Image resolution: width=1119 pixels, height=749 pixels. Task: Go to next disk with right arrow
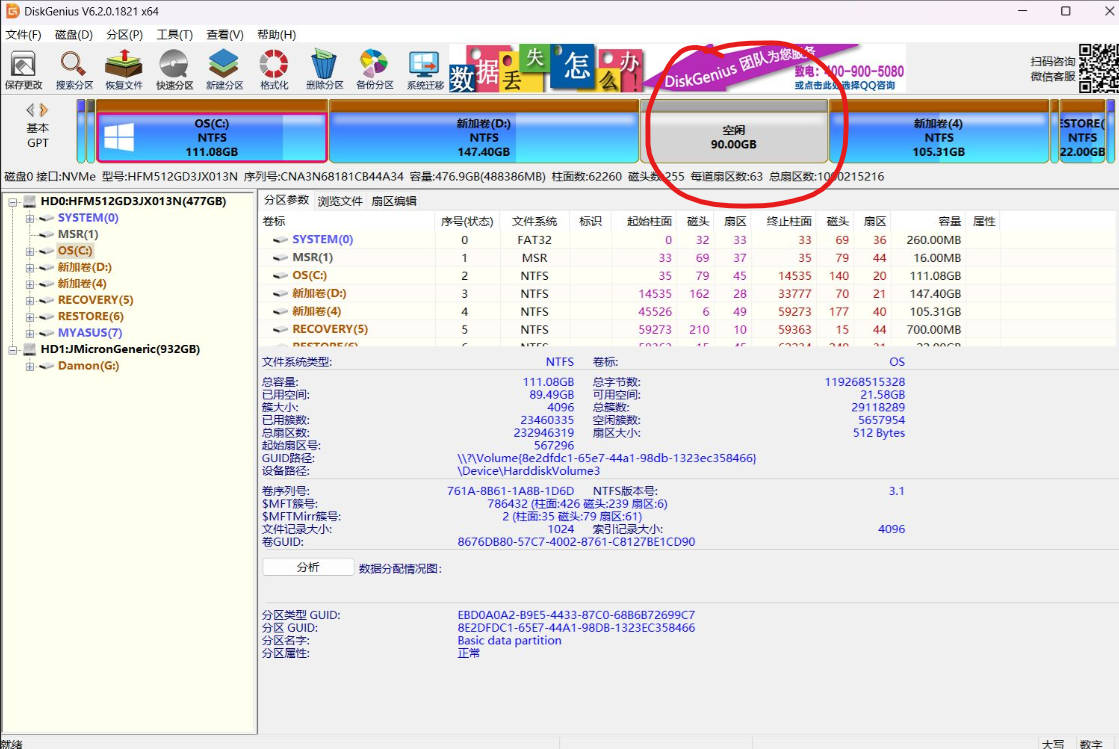[x=44, y=110]
